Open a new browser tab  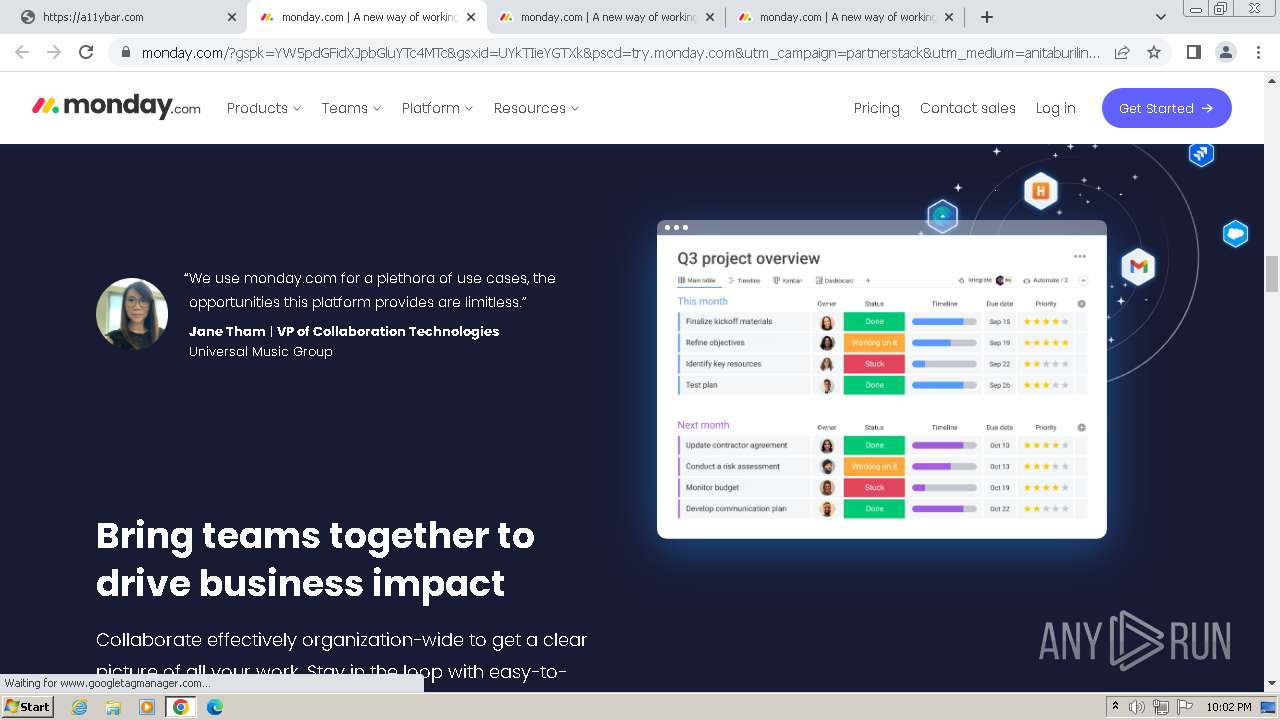pyautogui.click(x=987, y=17)
